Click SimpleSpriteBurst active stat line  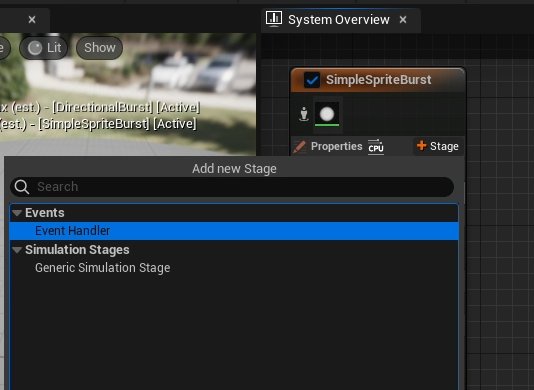point(98,124)
